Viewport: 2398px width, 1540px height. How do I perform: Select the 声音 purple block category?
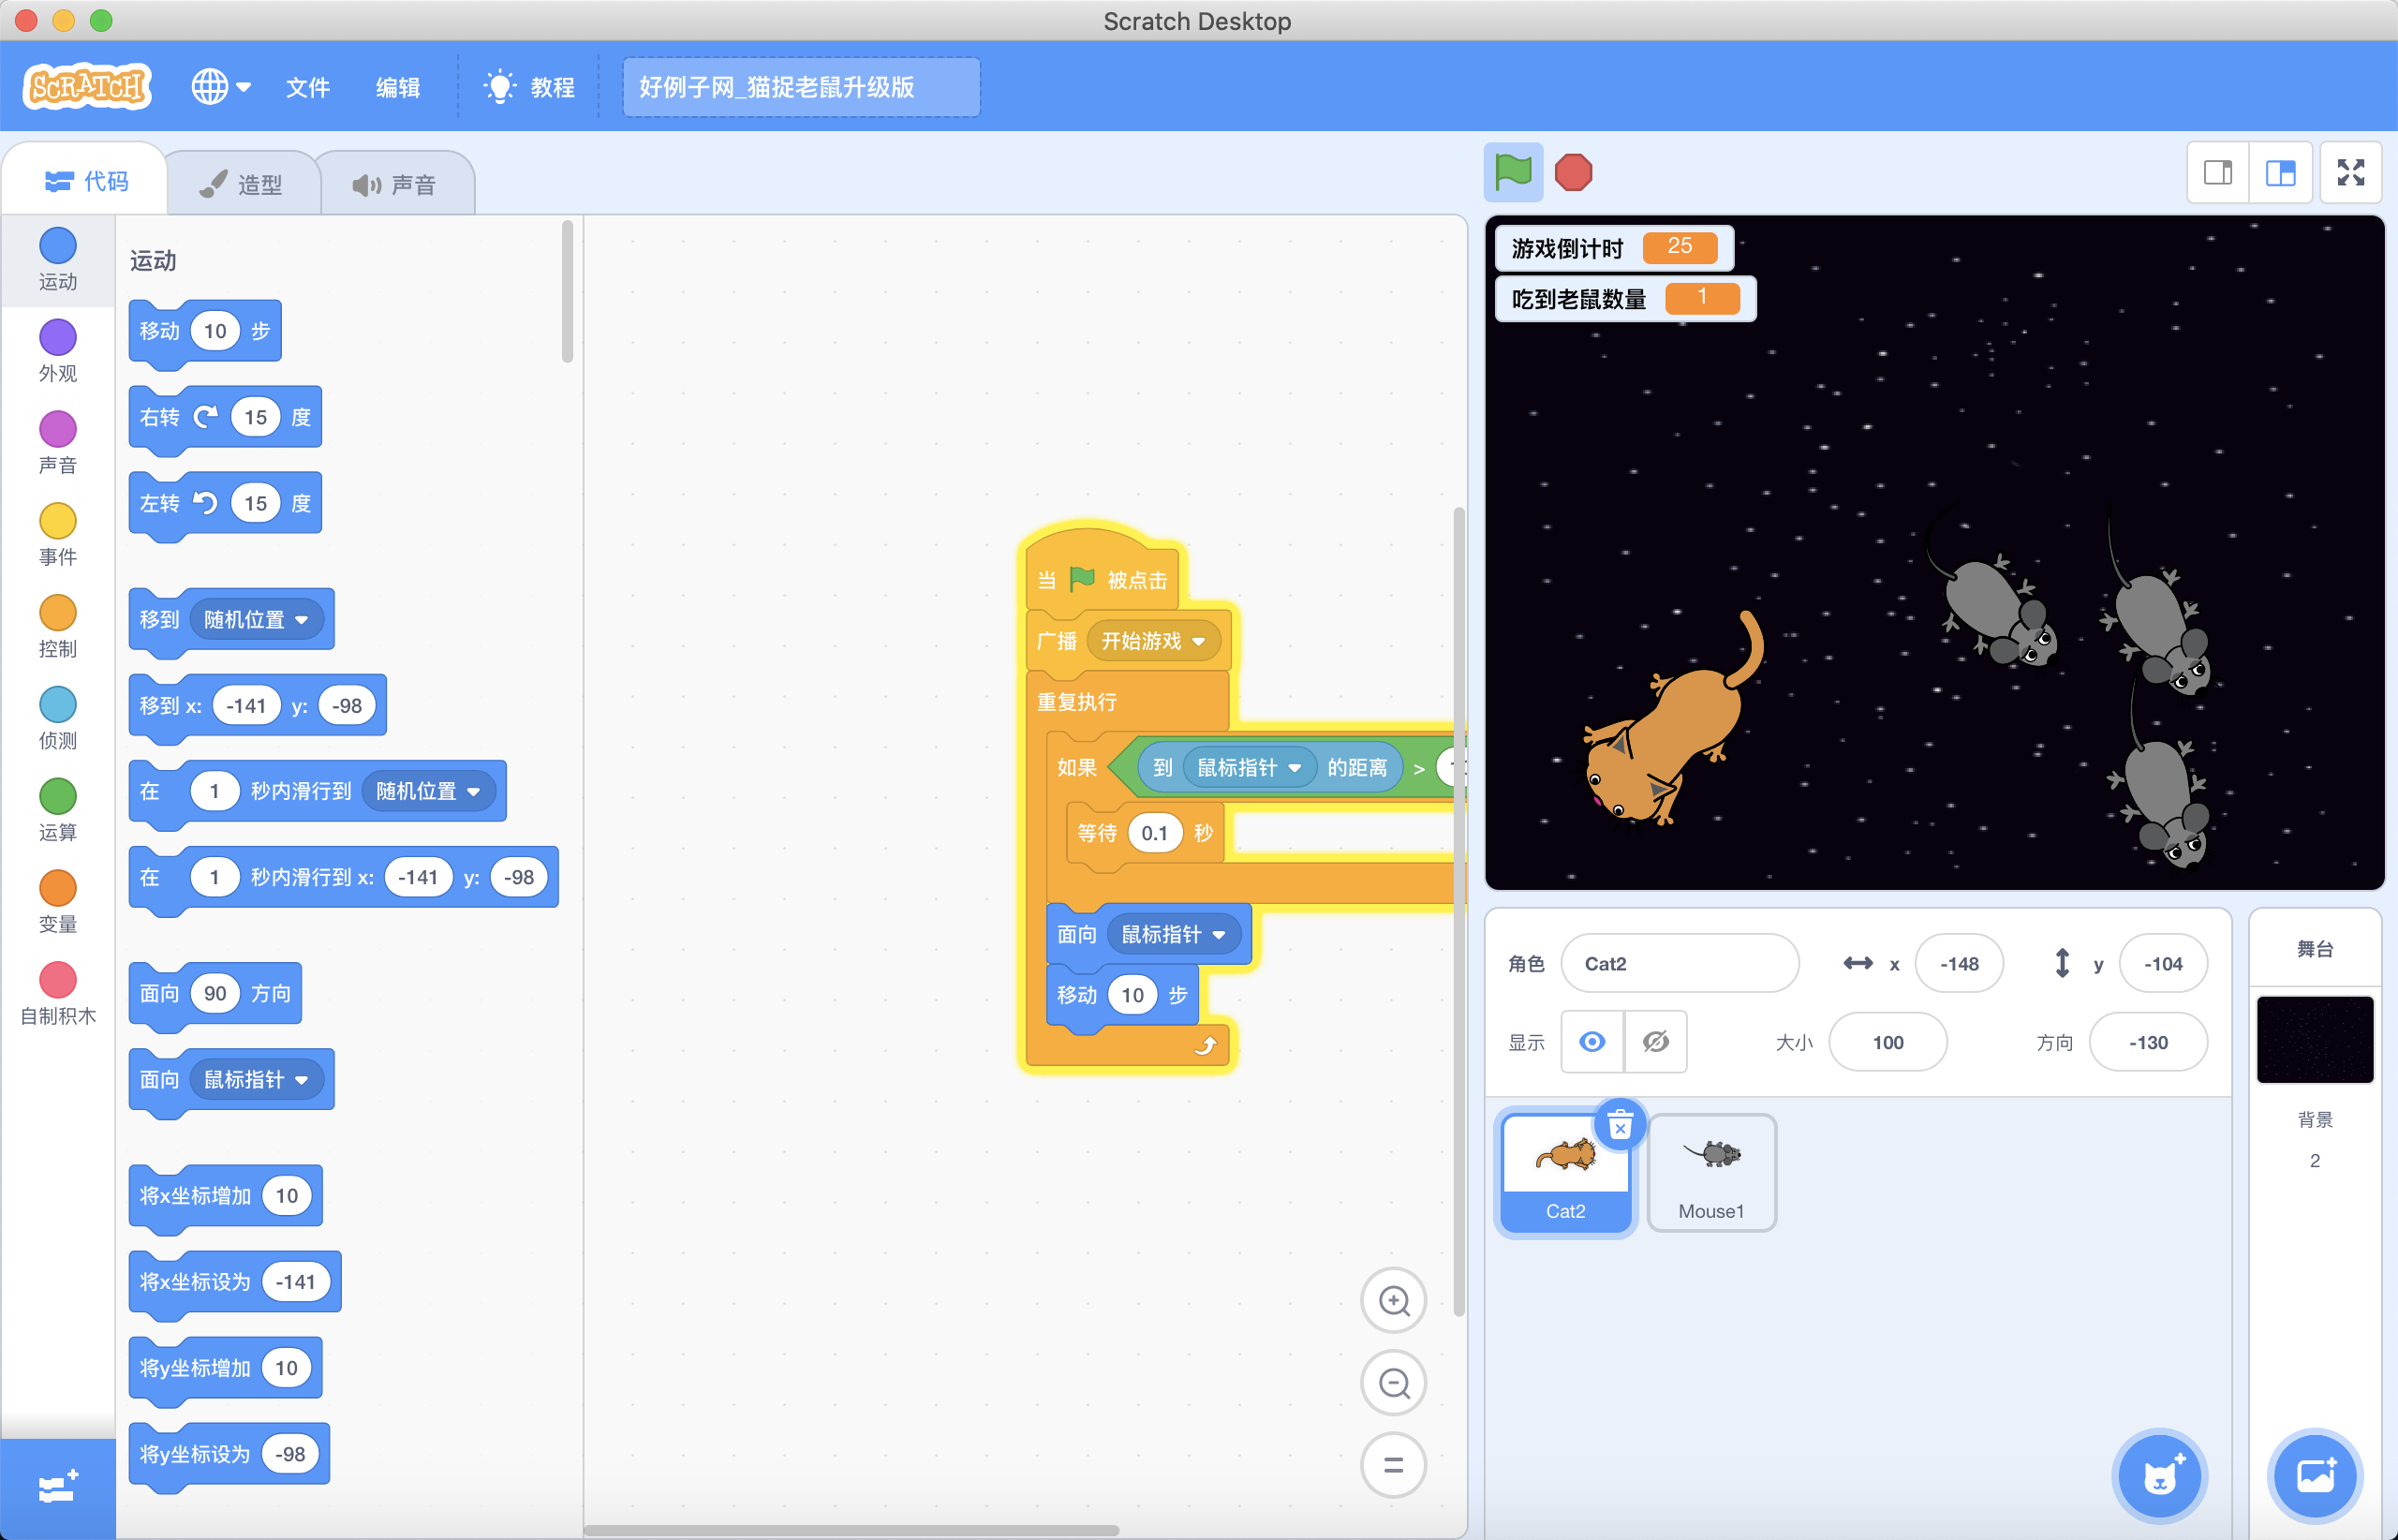click(x=58, y=443)
